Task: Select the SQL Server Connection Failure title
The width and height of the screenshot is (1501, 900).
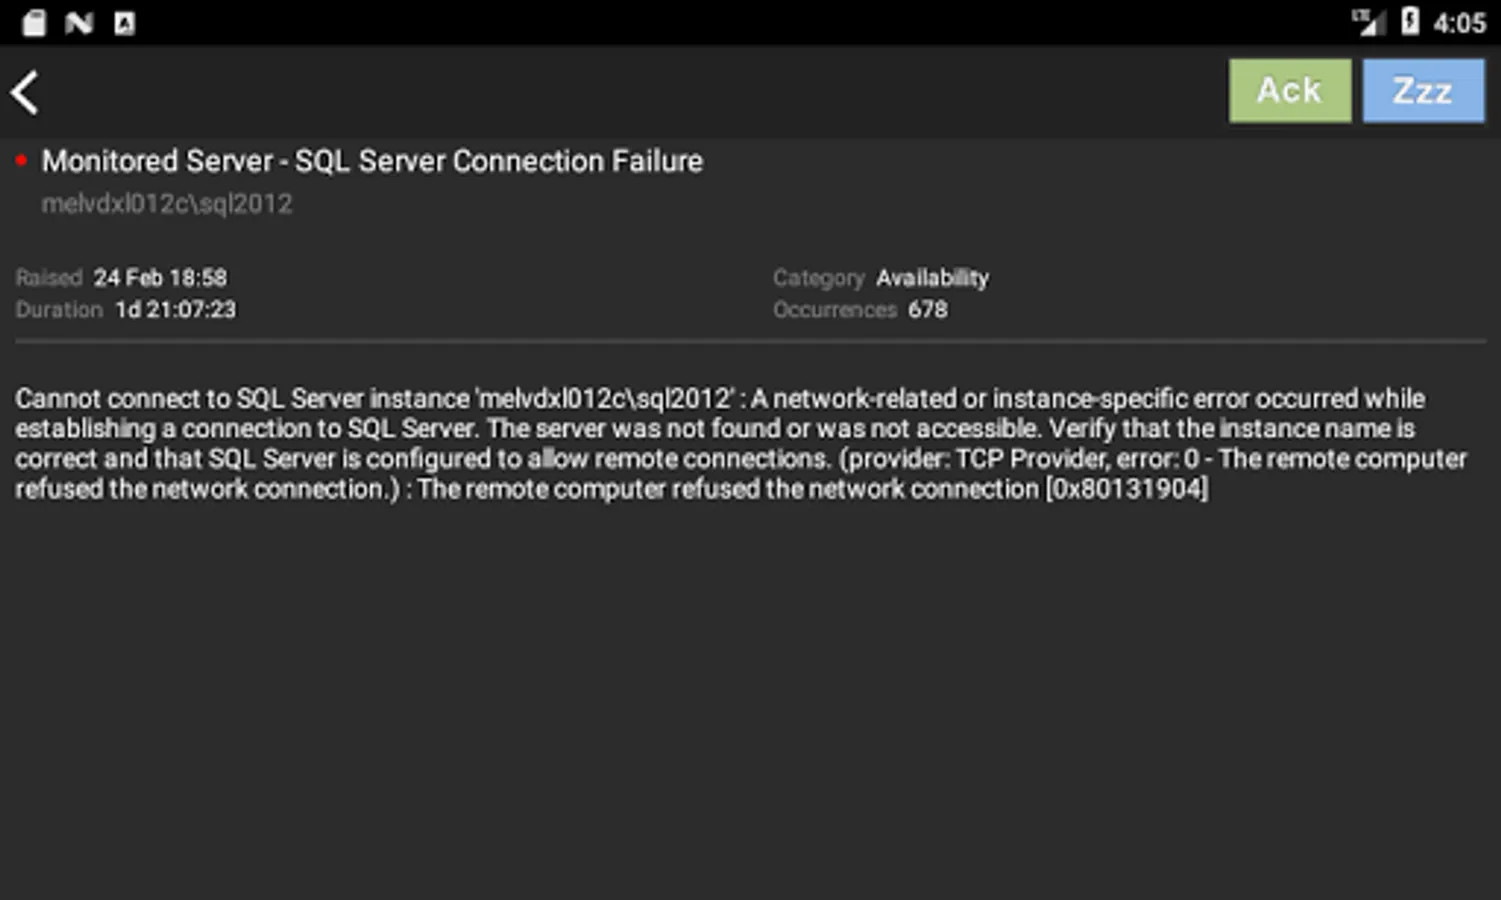Action: [x=372, y=161]
